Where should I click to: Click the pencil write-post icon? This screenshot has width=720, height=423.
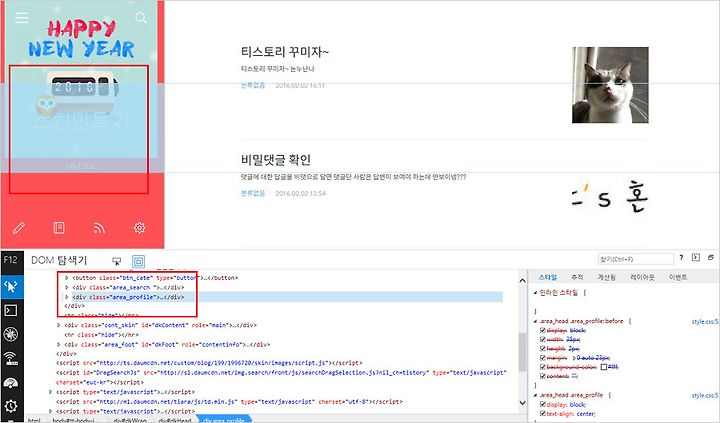pyautogui.click(x=18, y=228)
